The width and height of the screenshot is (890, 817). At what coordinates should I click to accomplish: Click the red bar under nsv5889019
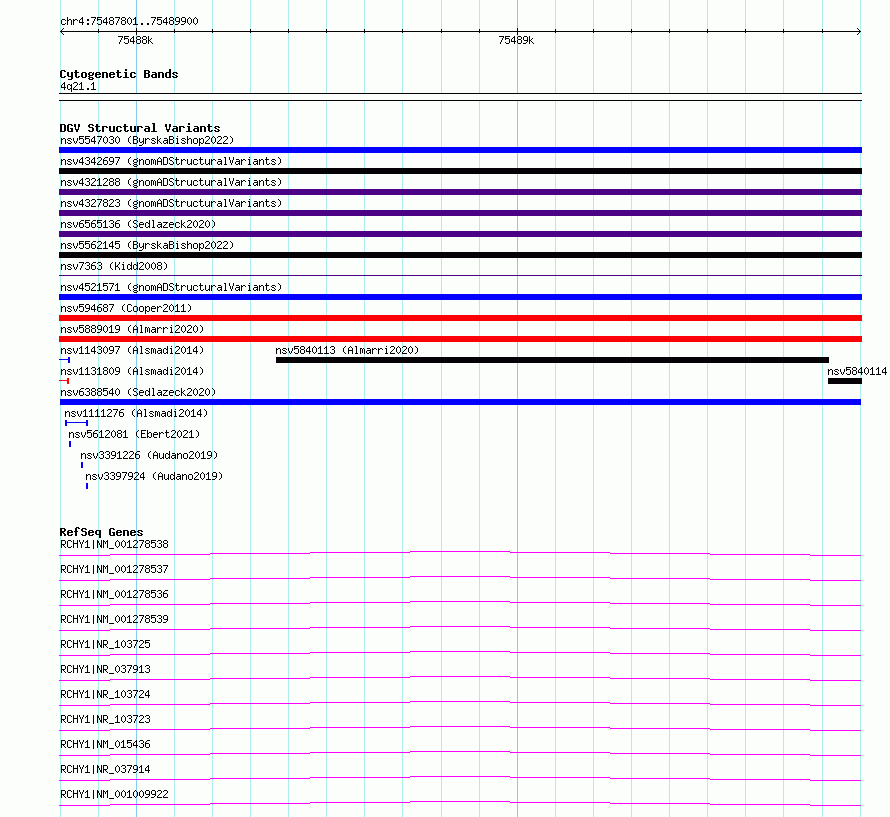tap(460, 339)
